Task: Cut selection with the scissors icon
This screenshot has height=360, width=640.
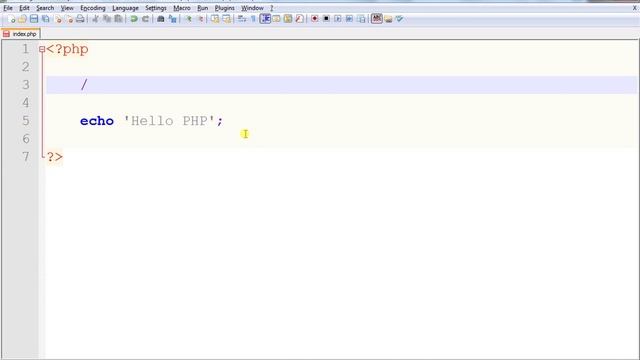Action: (96, 19)
